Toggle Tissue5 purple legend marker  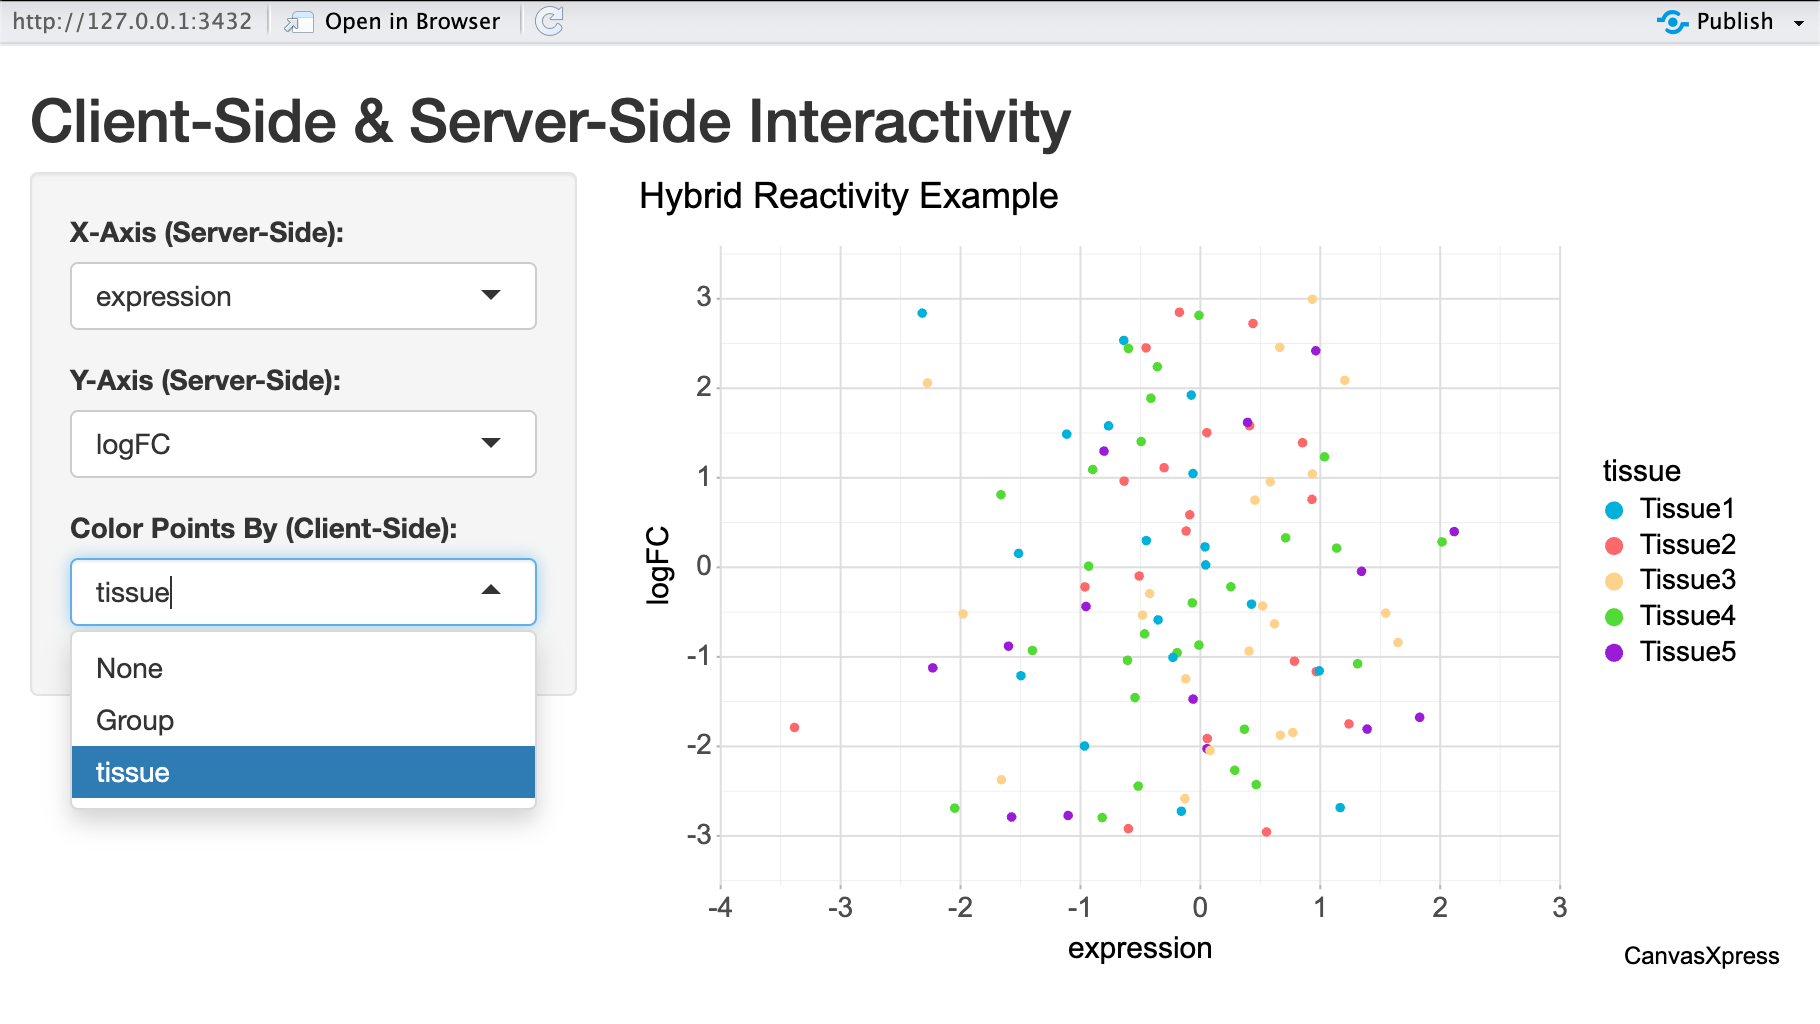1613,653
